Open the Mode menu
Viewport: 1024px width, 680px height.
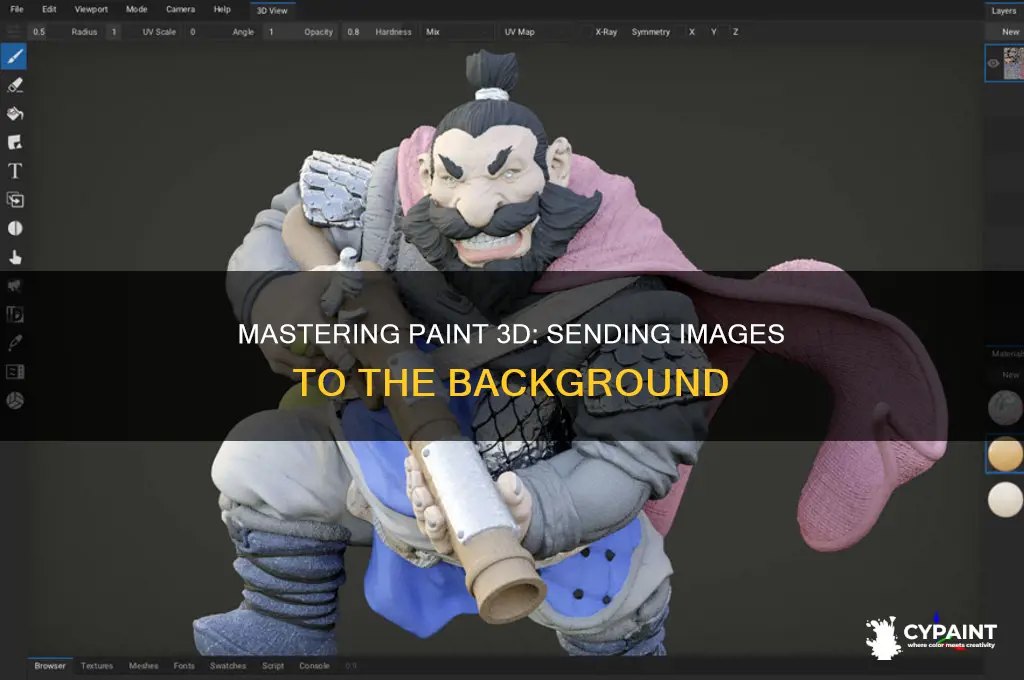136,9
